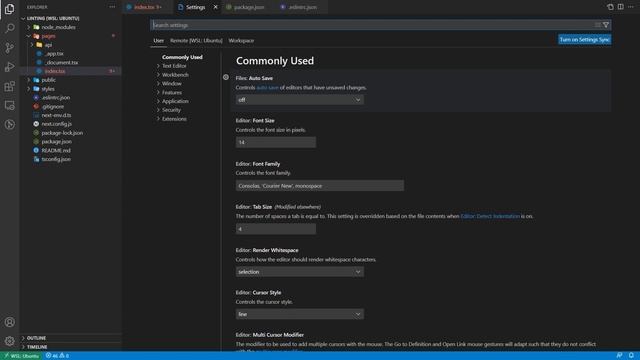Open _app.tsx in the explorer
Viewport: 640px width, 360px height.
(54, 54)
